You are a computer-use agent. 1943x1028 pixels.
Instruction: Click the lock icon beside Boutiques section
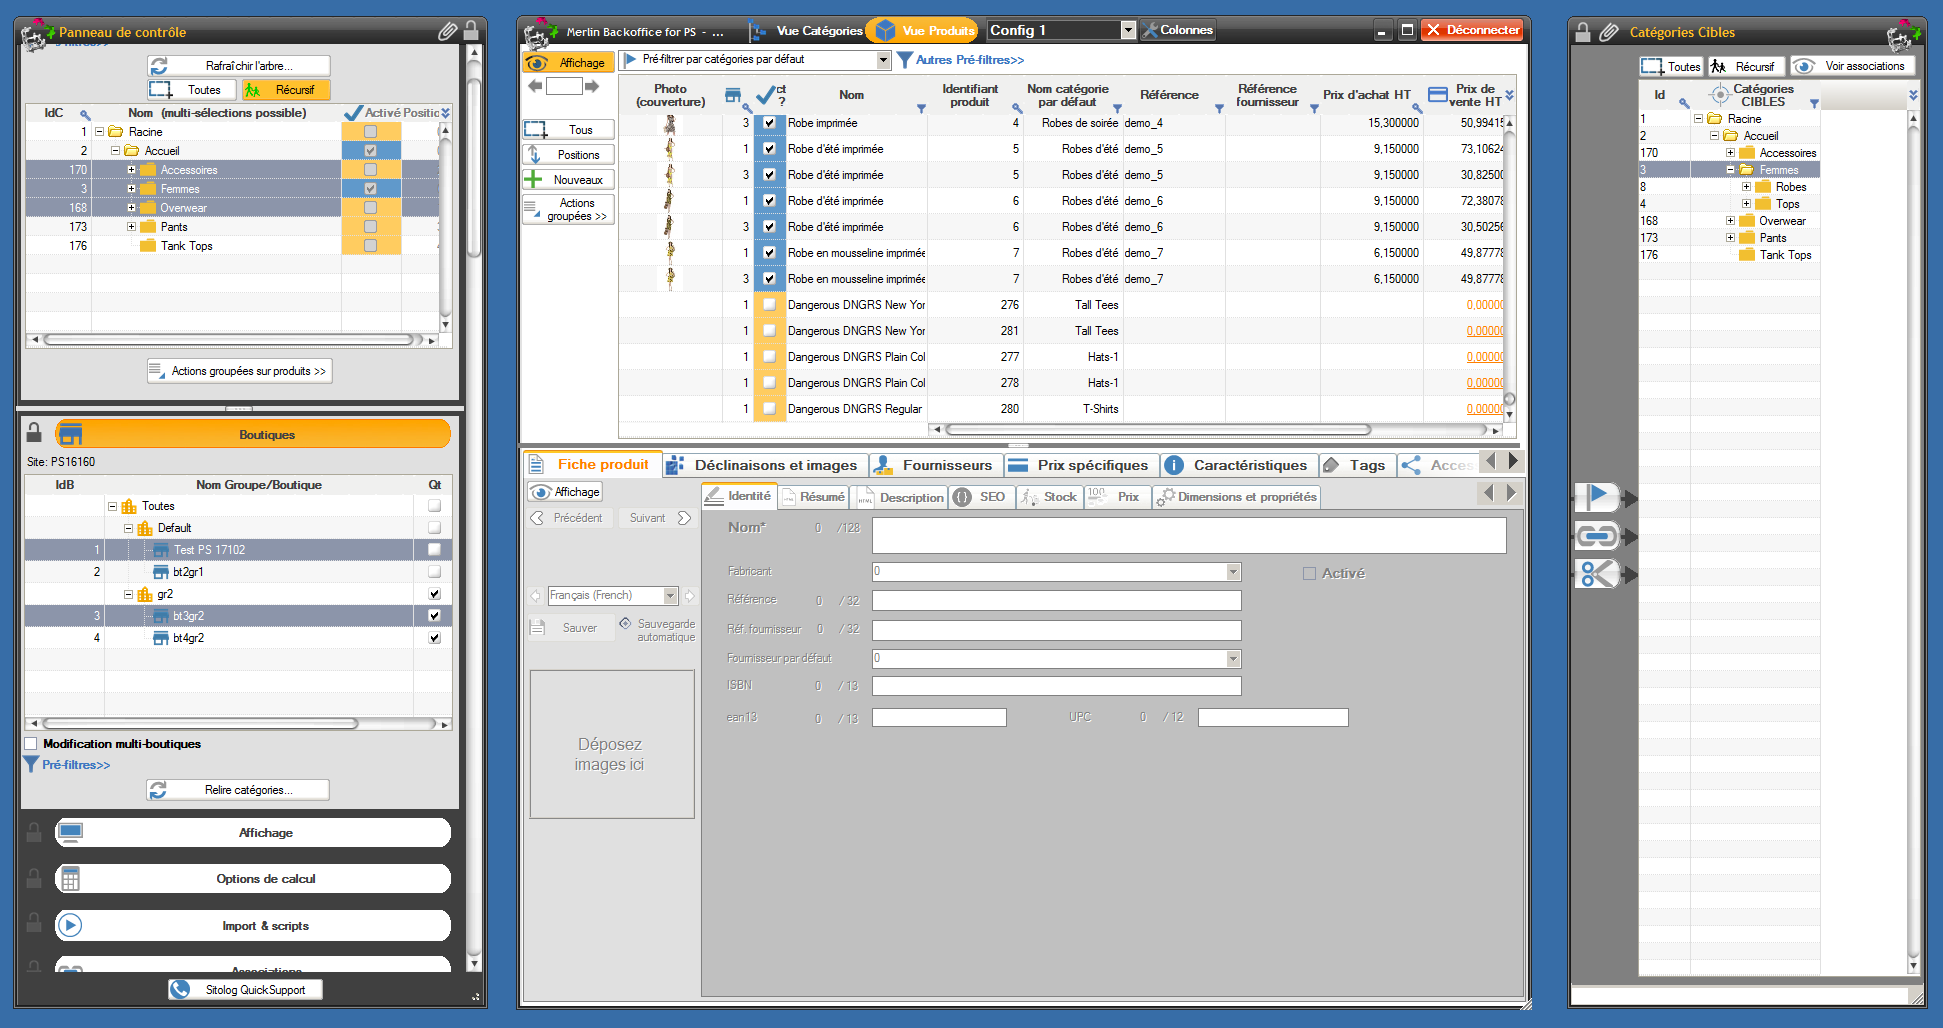click(x=34, y=432)
